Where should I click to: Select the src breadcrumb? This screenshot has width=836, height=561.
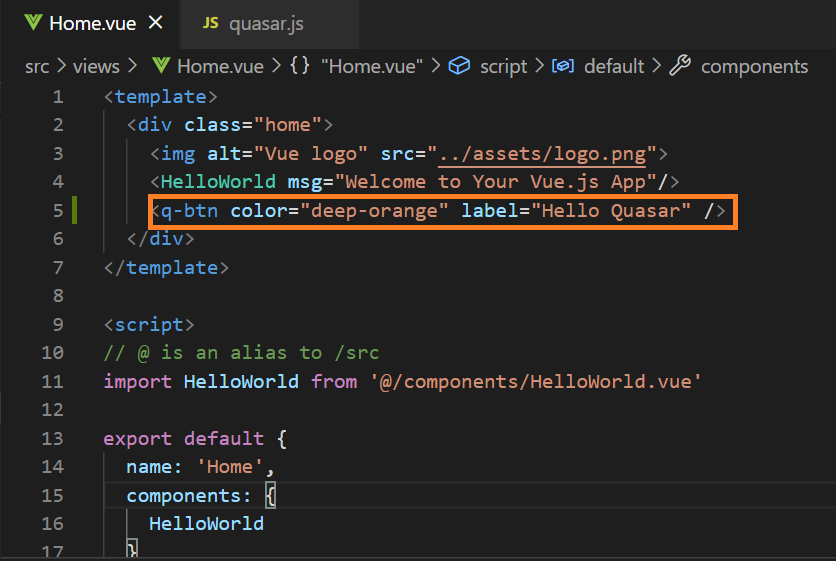(x=37, y=67)
